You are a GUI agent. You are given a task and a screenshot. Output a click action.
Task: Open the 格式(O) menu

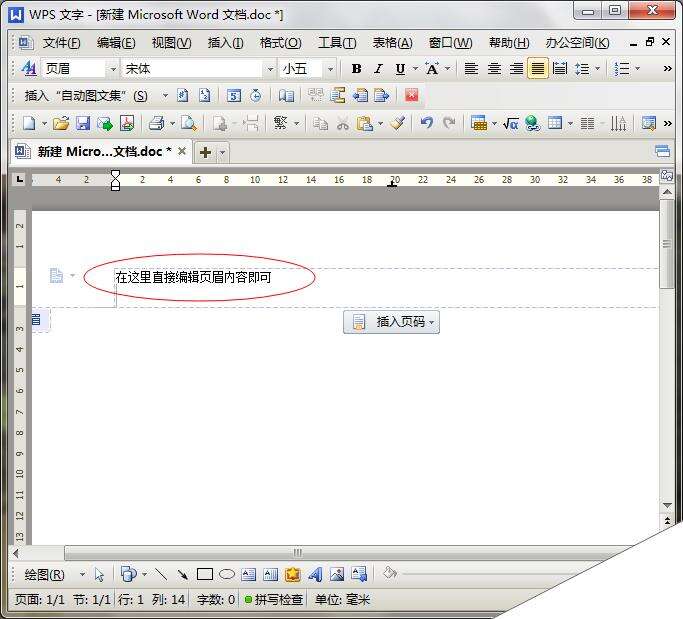click(281, 43)
